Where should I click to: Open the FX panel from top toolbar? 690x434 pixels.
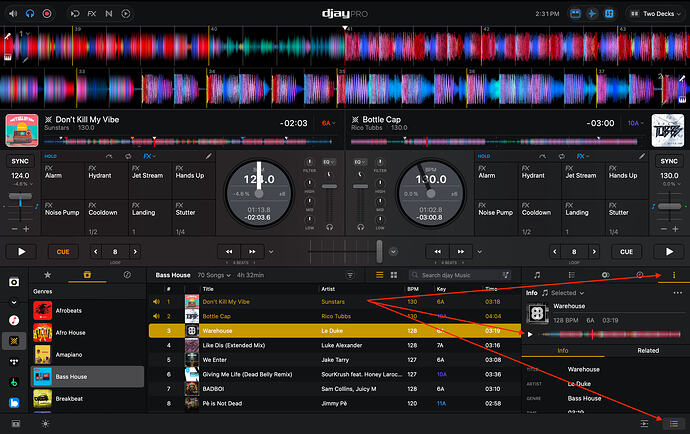click(x=92, y=14)
